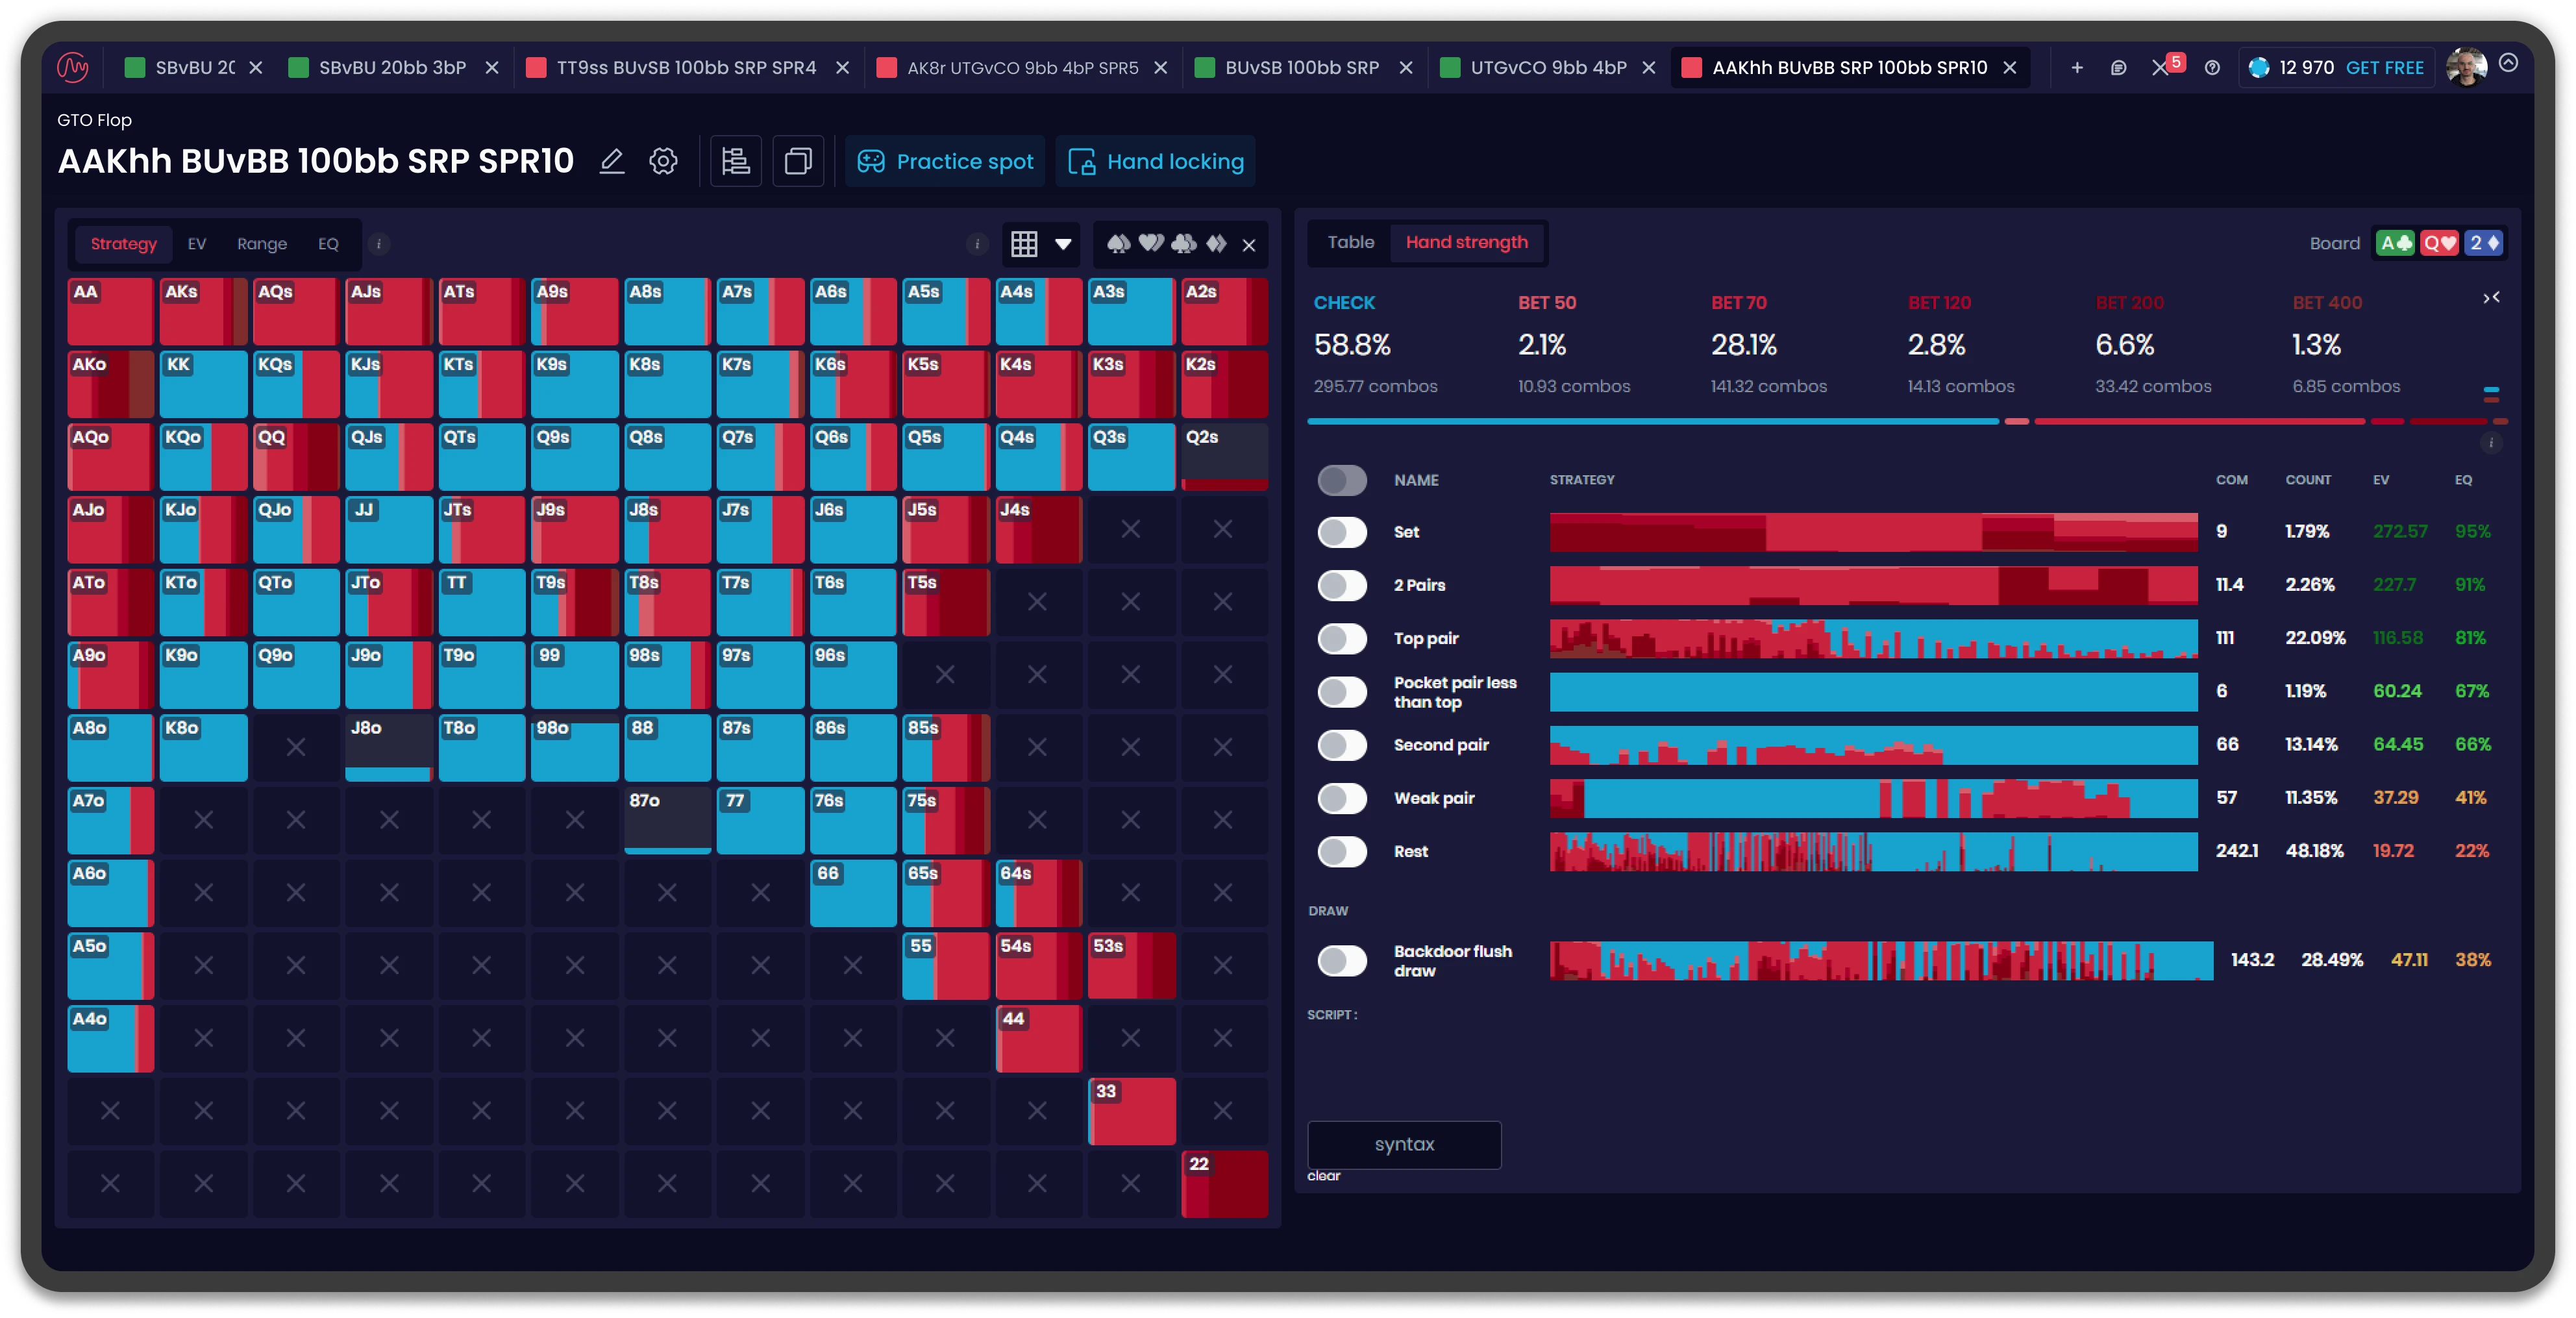Click the tree view icon button
Image resolution: width=2576 pixels, height=1318 pixels.
(736, 161)
